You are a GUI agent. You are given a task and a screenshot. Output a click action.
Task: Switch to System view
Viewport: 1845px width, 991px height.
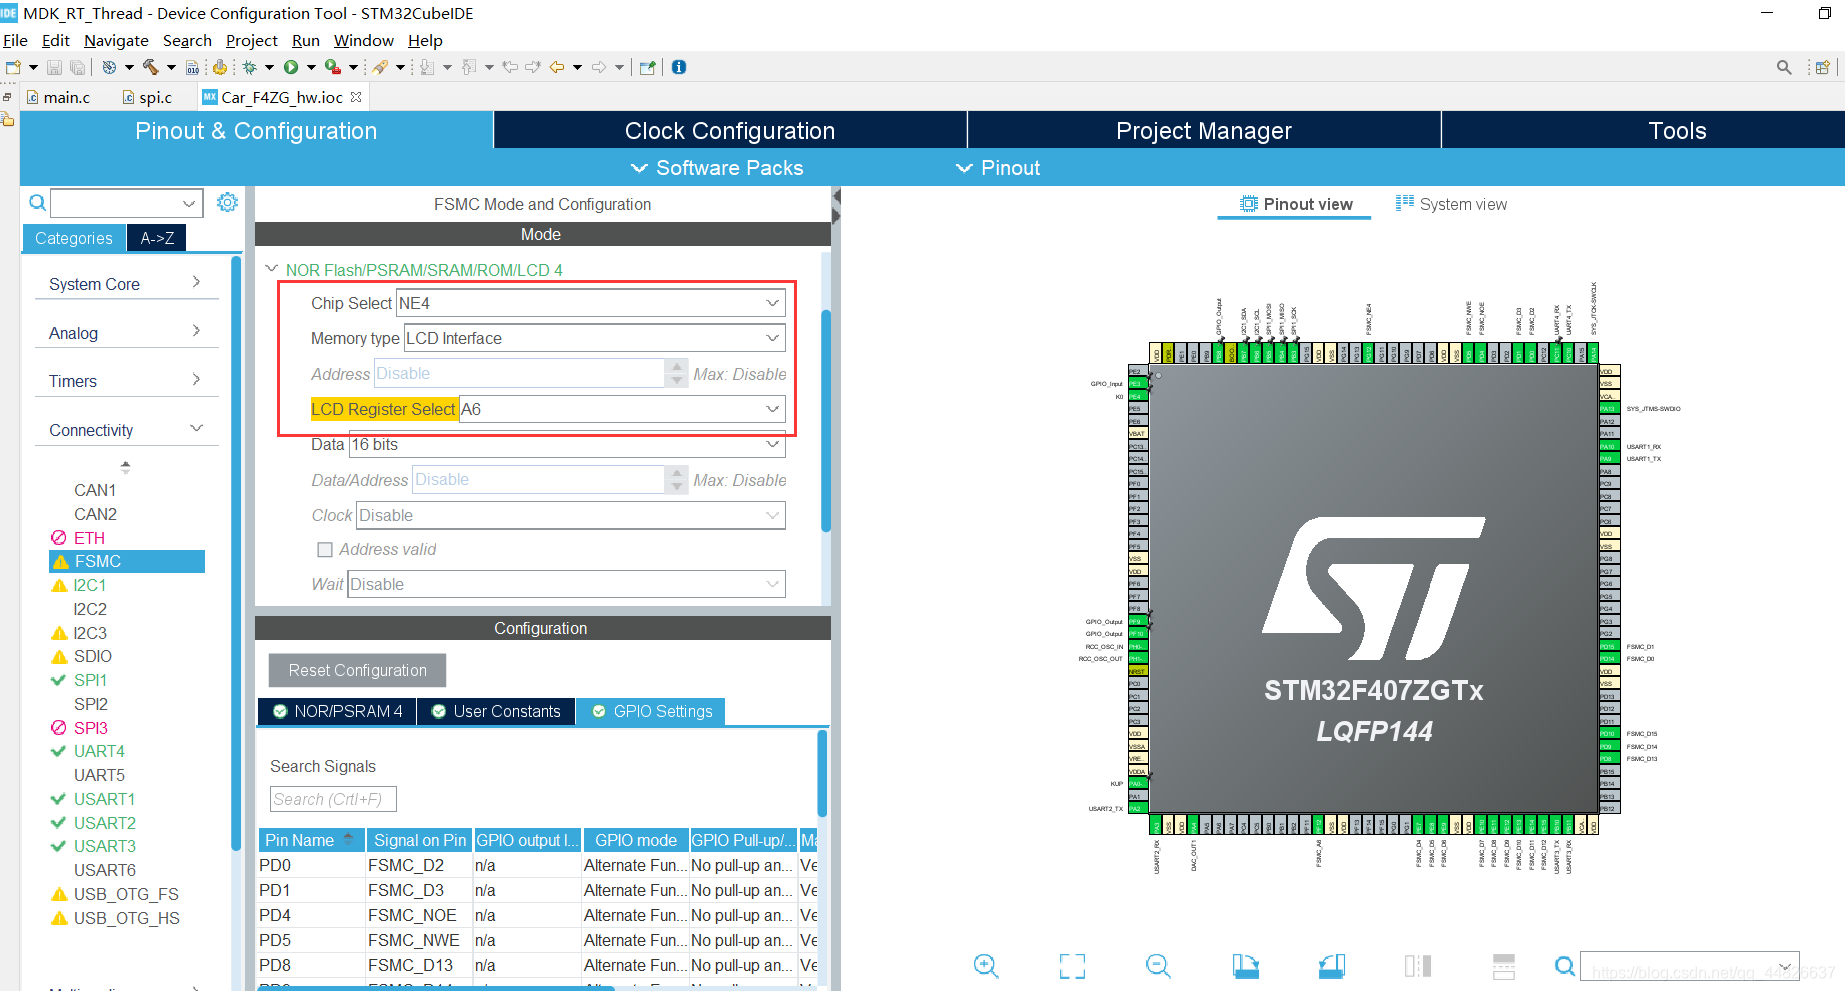coord(1451,204)
